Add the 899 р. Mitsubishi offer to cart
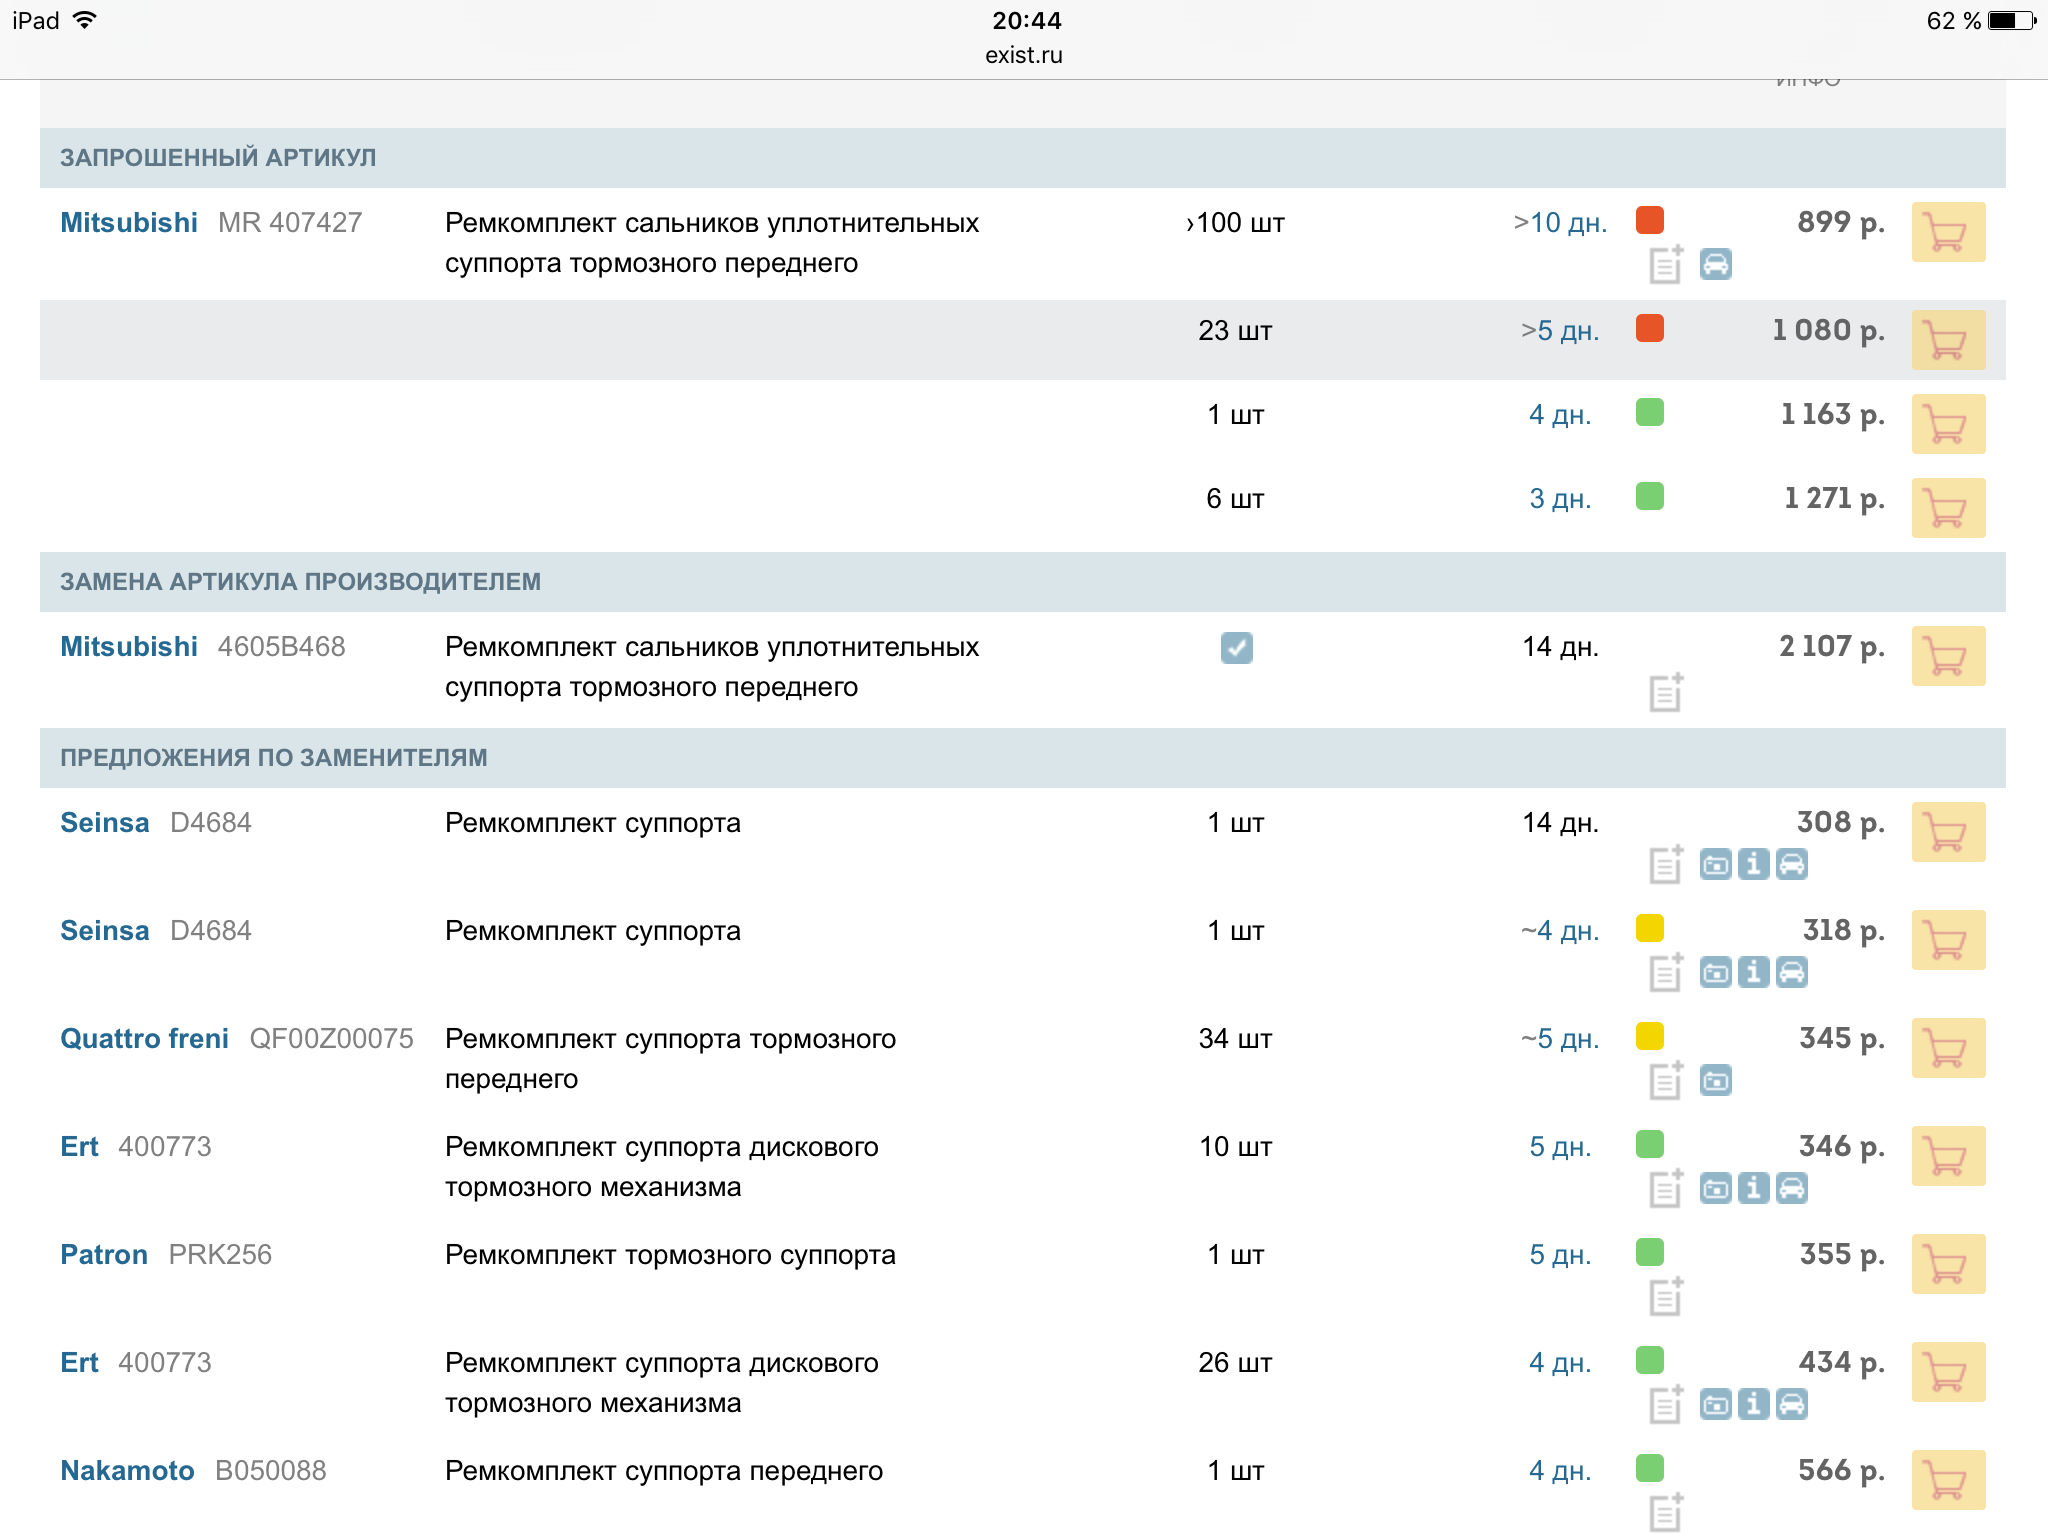The image size is (2048, 1536). coord(1947,232)
